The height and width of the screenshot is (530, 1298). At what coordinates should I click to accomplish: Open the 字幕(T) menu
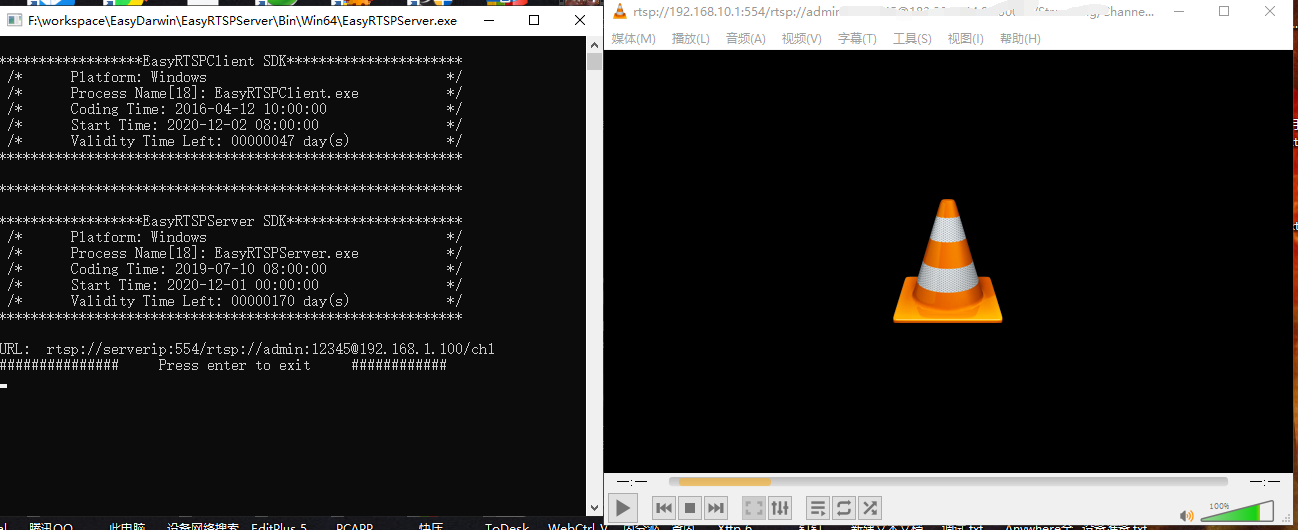coord(857,39)
